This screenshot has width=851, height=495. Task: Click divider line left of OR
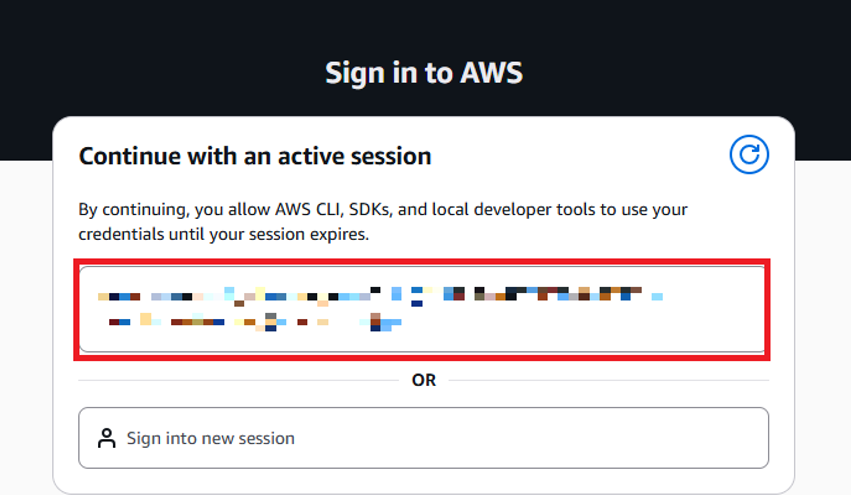[x=240, y=381]
